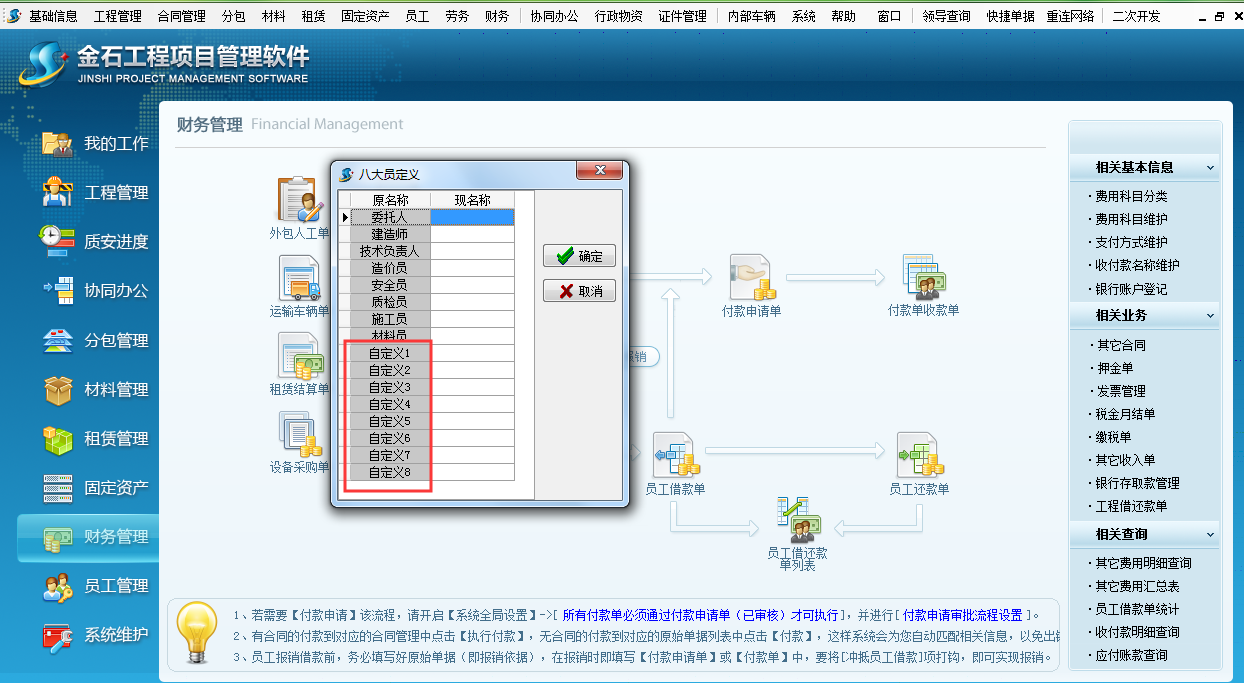Open 费用科目分类 link
Image resolution: width=1244 pixels, height=683 pixels.
1131,197
